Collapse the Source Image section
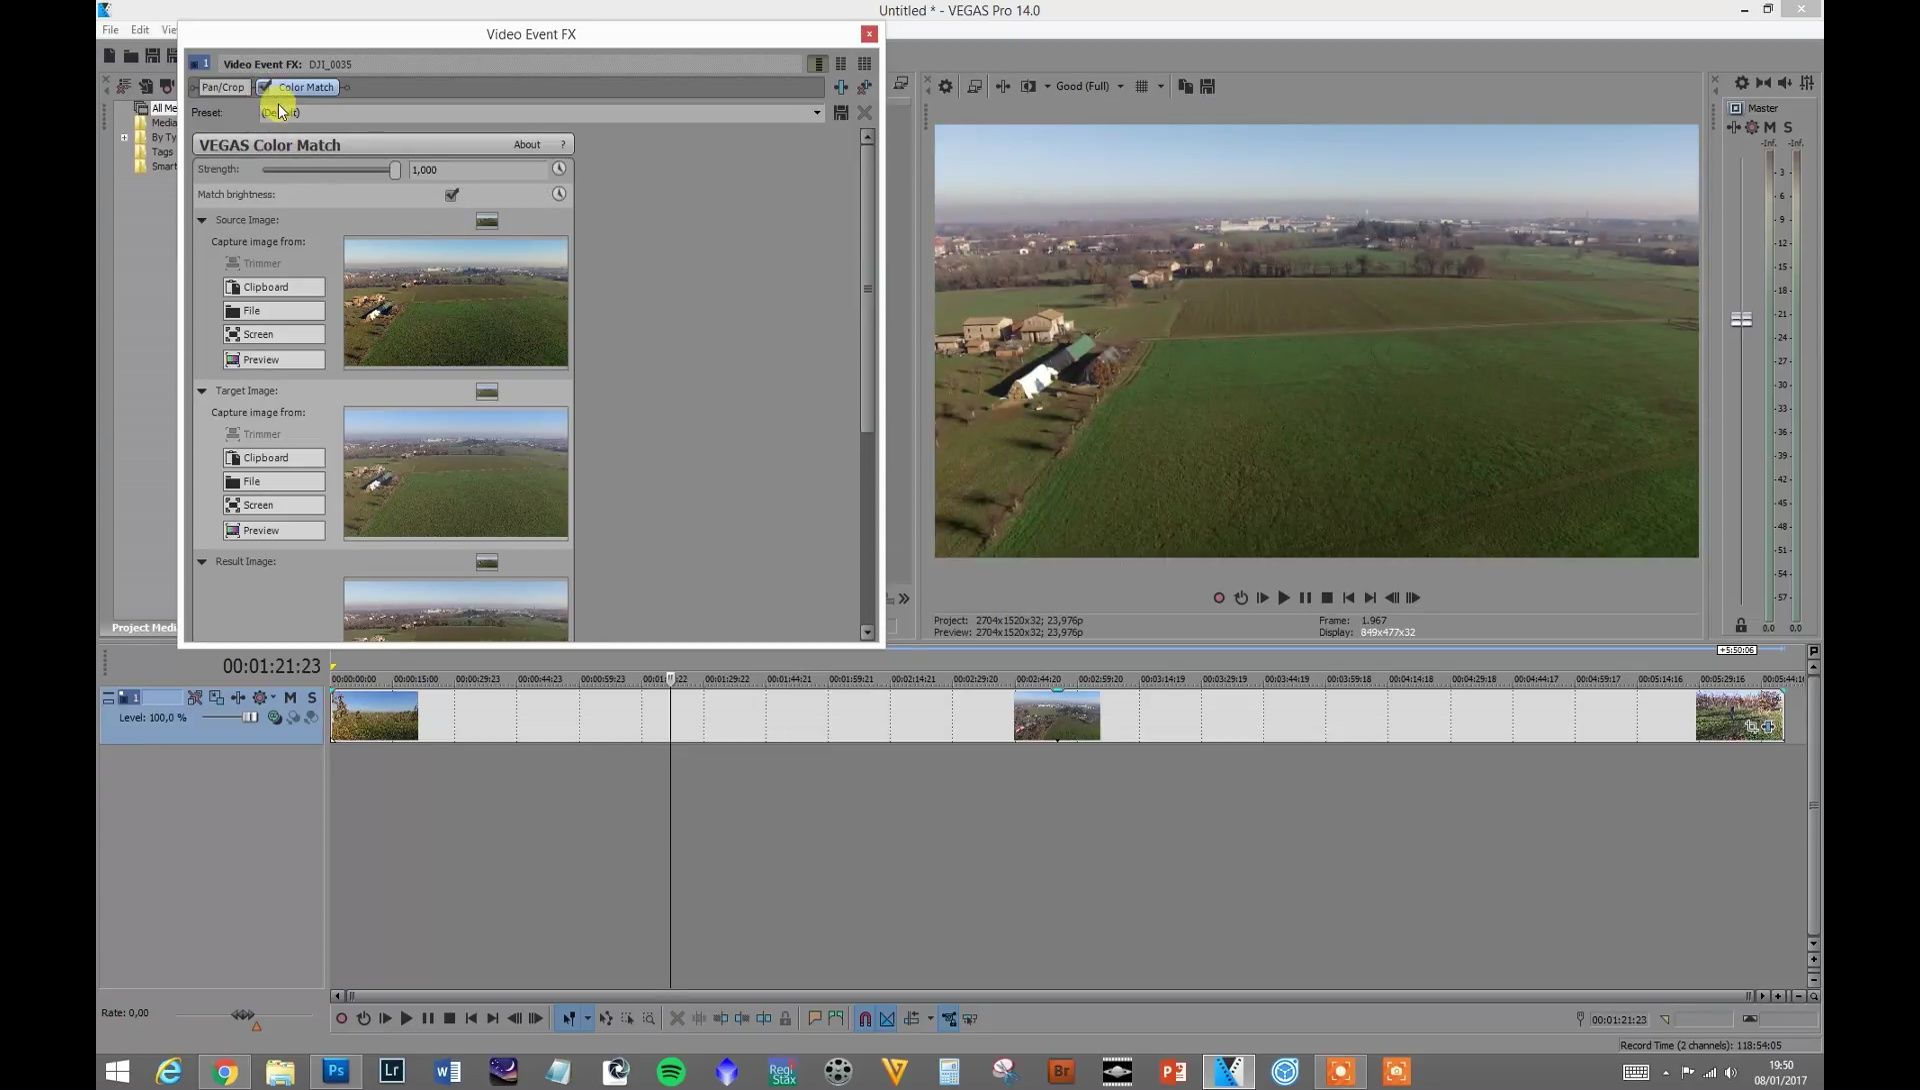The image size is (1920, 1090). coord(202,220)
